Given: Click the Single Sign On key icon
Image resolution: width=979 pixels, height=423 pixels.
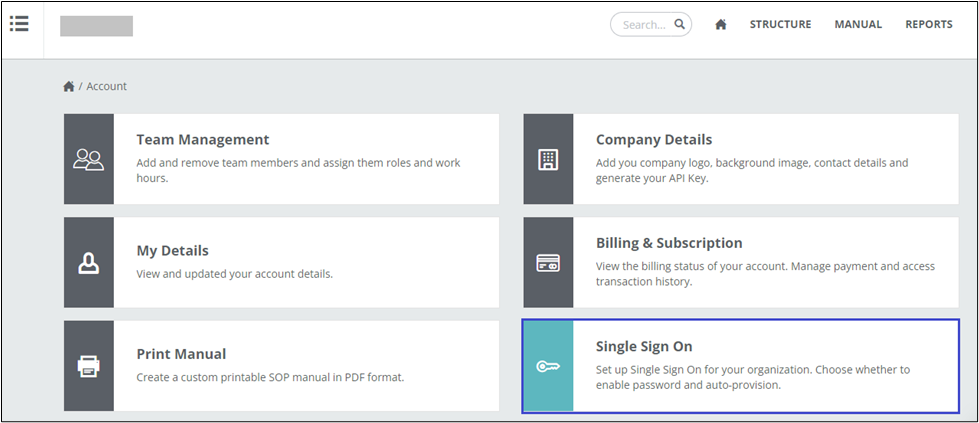Looking at the screenshot, I should [x=548, y=366].
